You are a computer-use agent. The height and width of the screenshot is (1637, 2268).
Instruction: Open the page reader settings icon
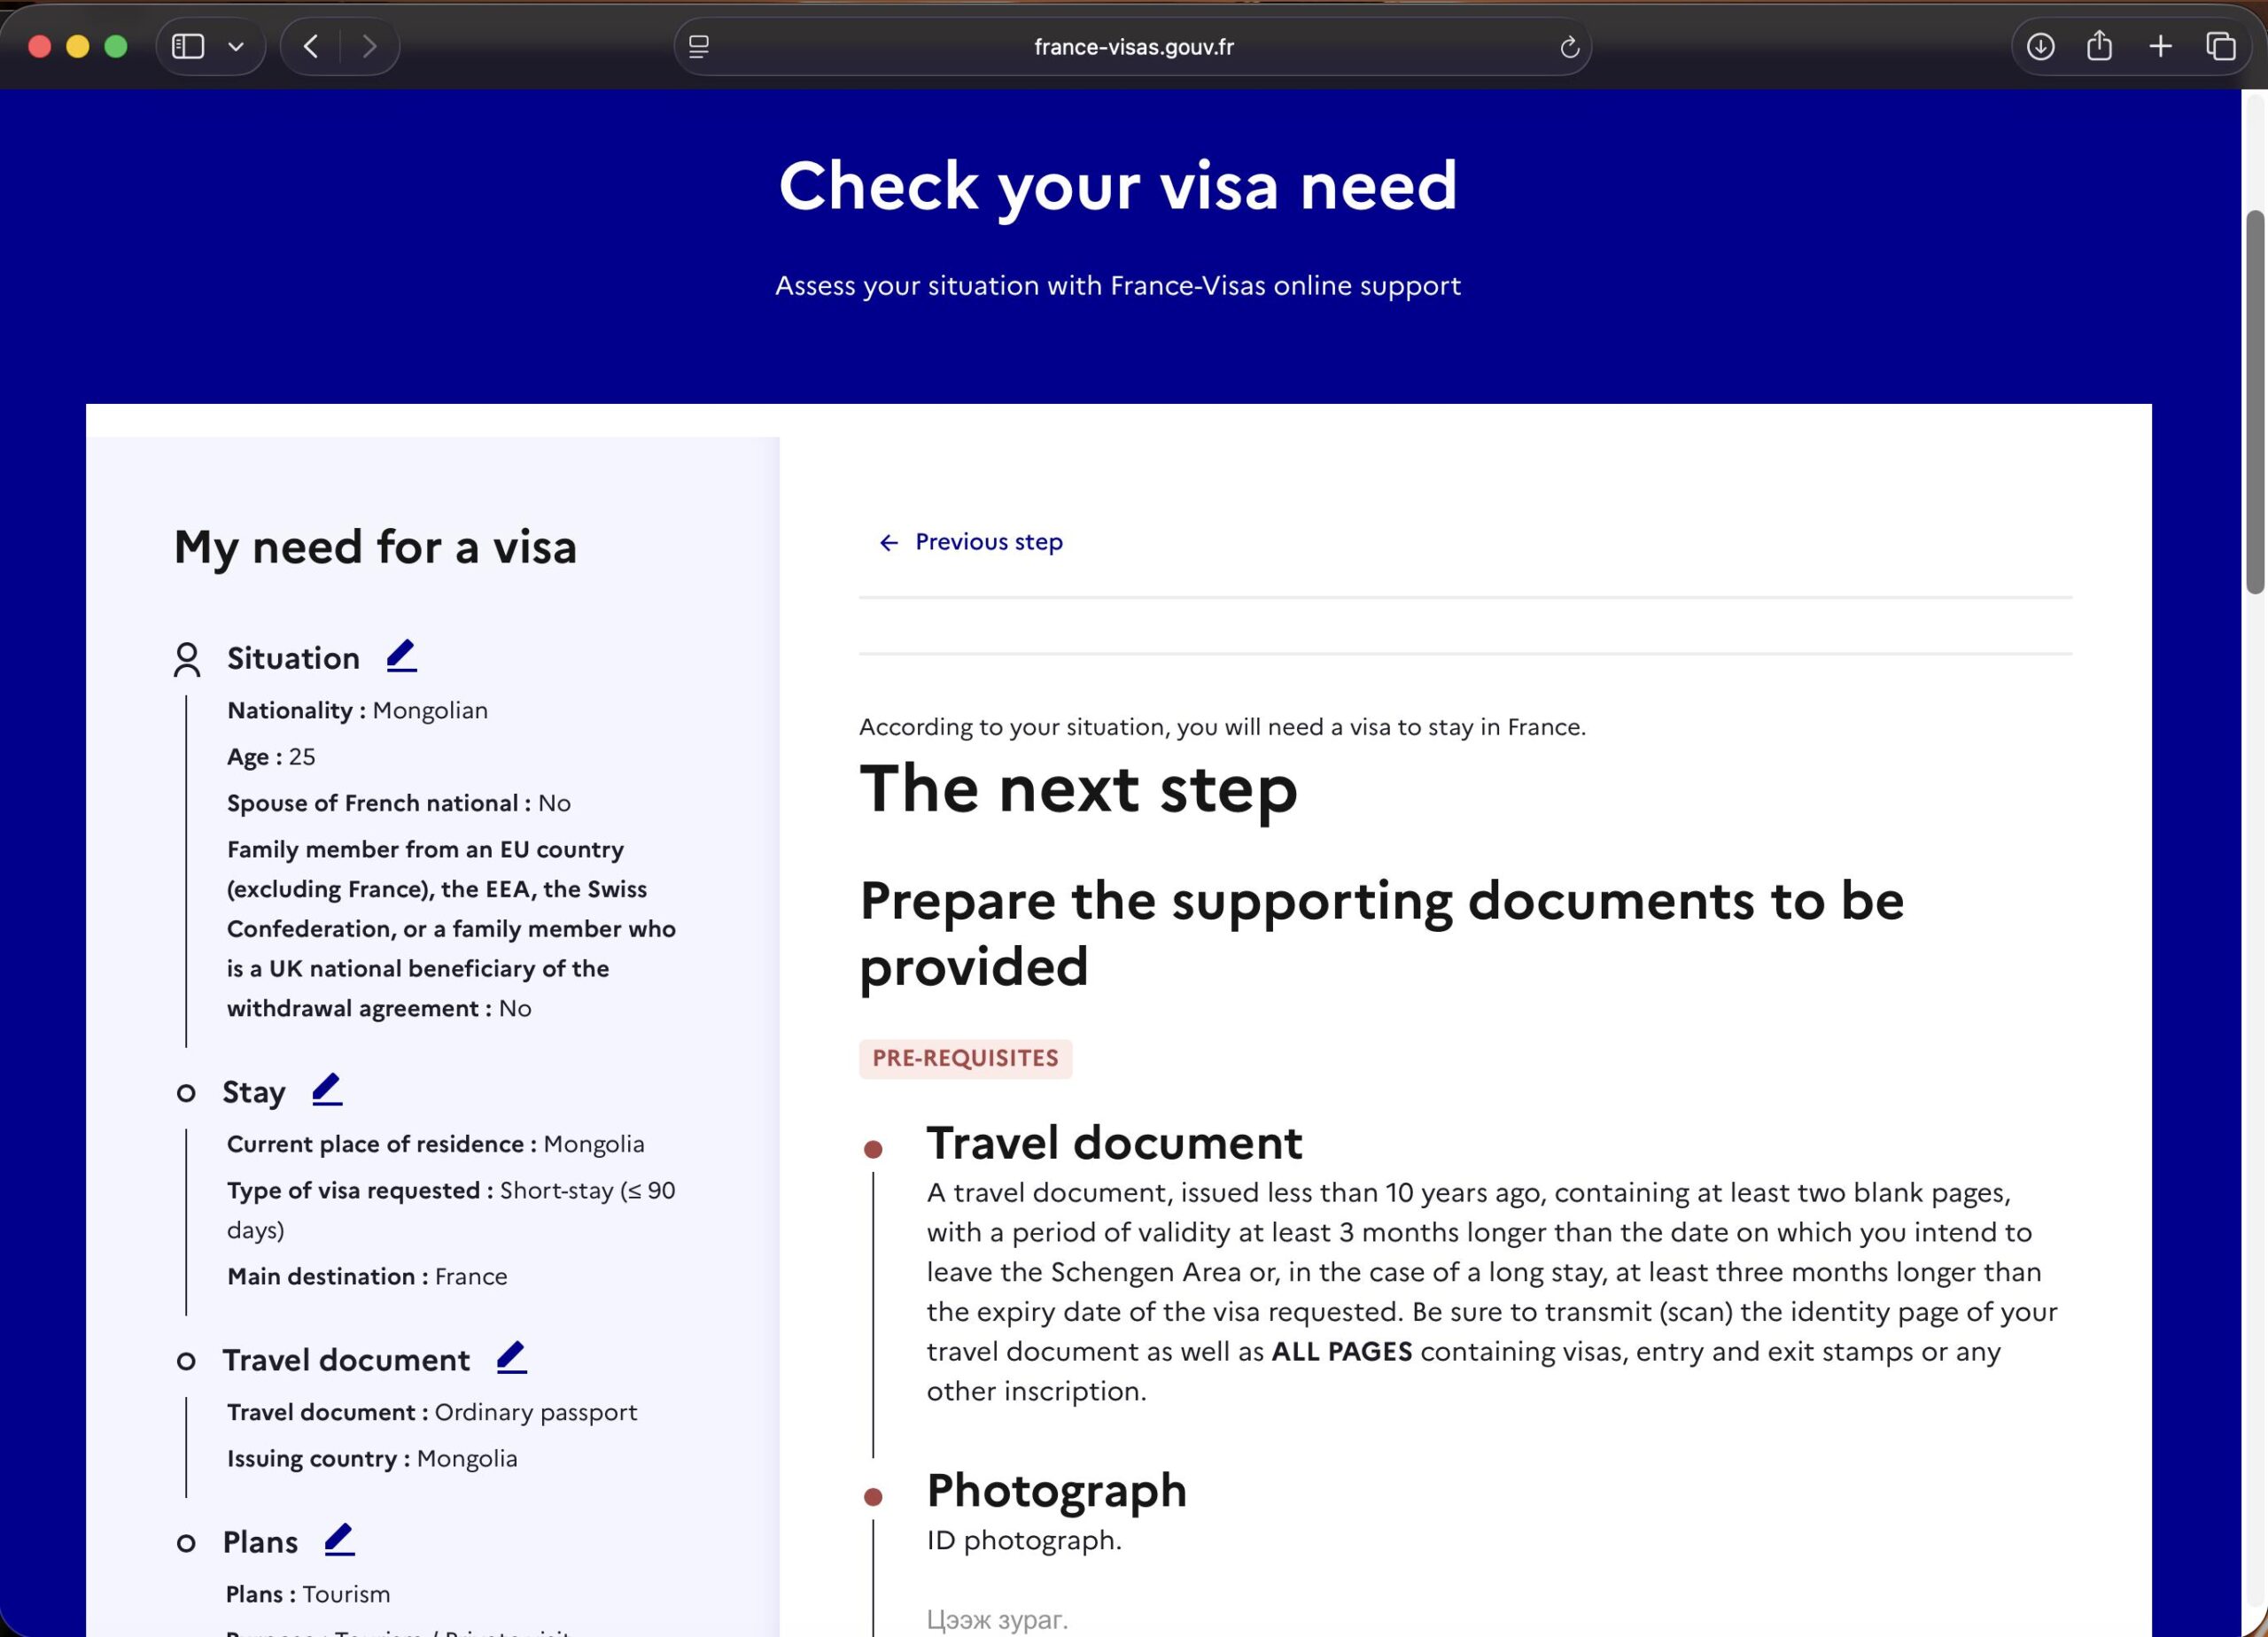click(x=699, y=47)
